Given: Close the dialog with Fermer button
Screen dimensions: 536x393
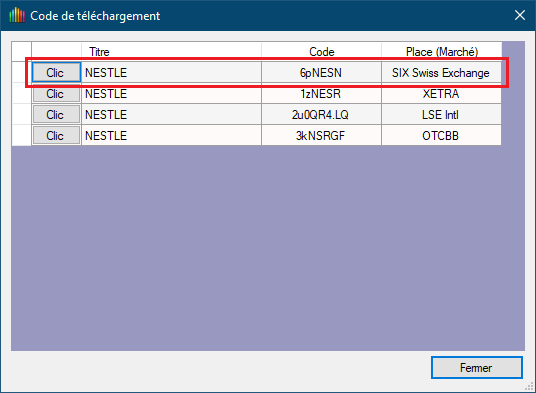Looking at the screenshot, I should pyautogui.click(x=477, y=367).
